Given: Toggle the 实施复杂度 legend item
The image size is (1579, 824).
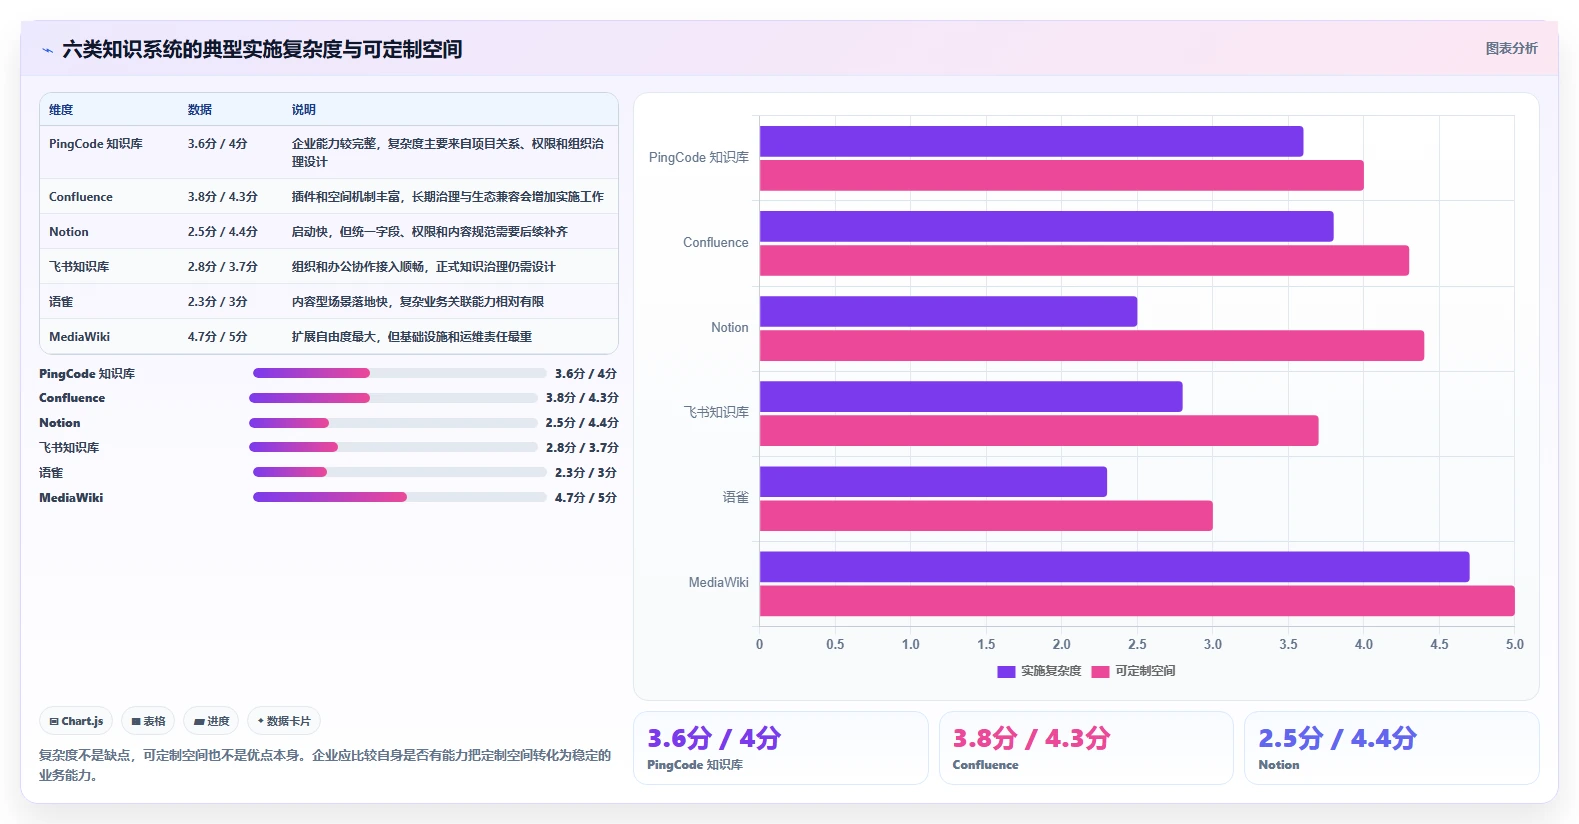Looking at the screenshot, I should 1039,671.
